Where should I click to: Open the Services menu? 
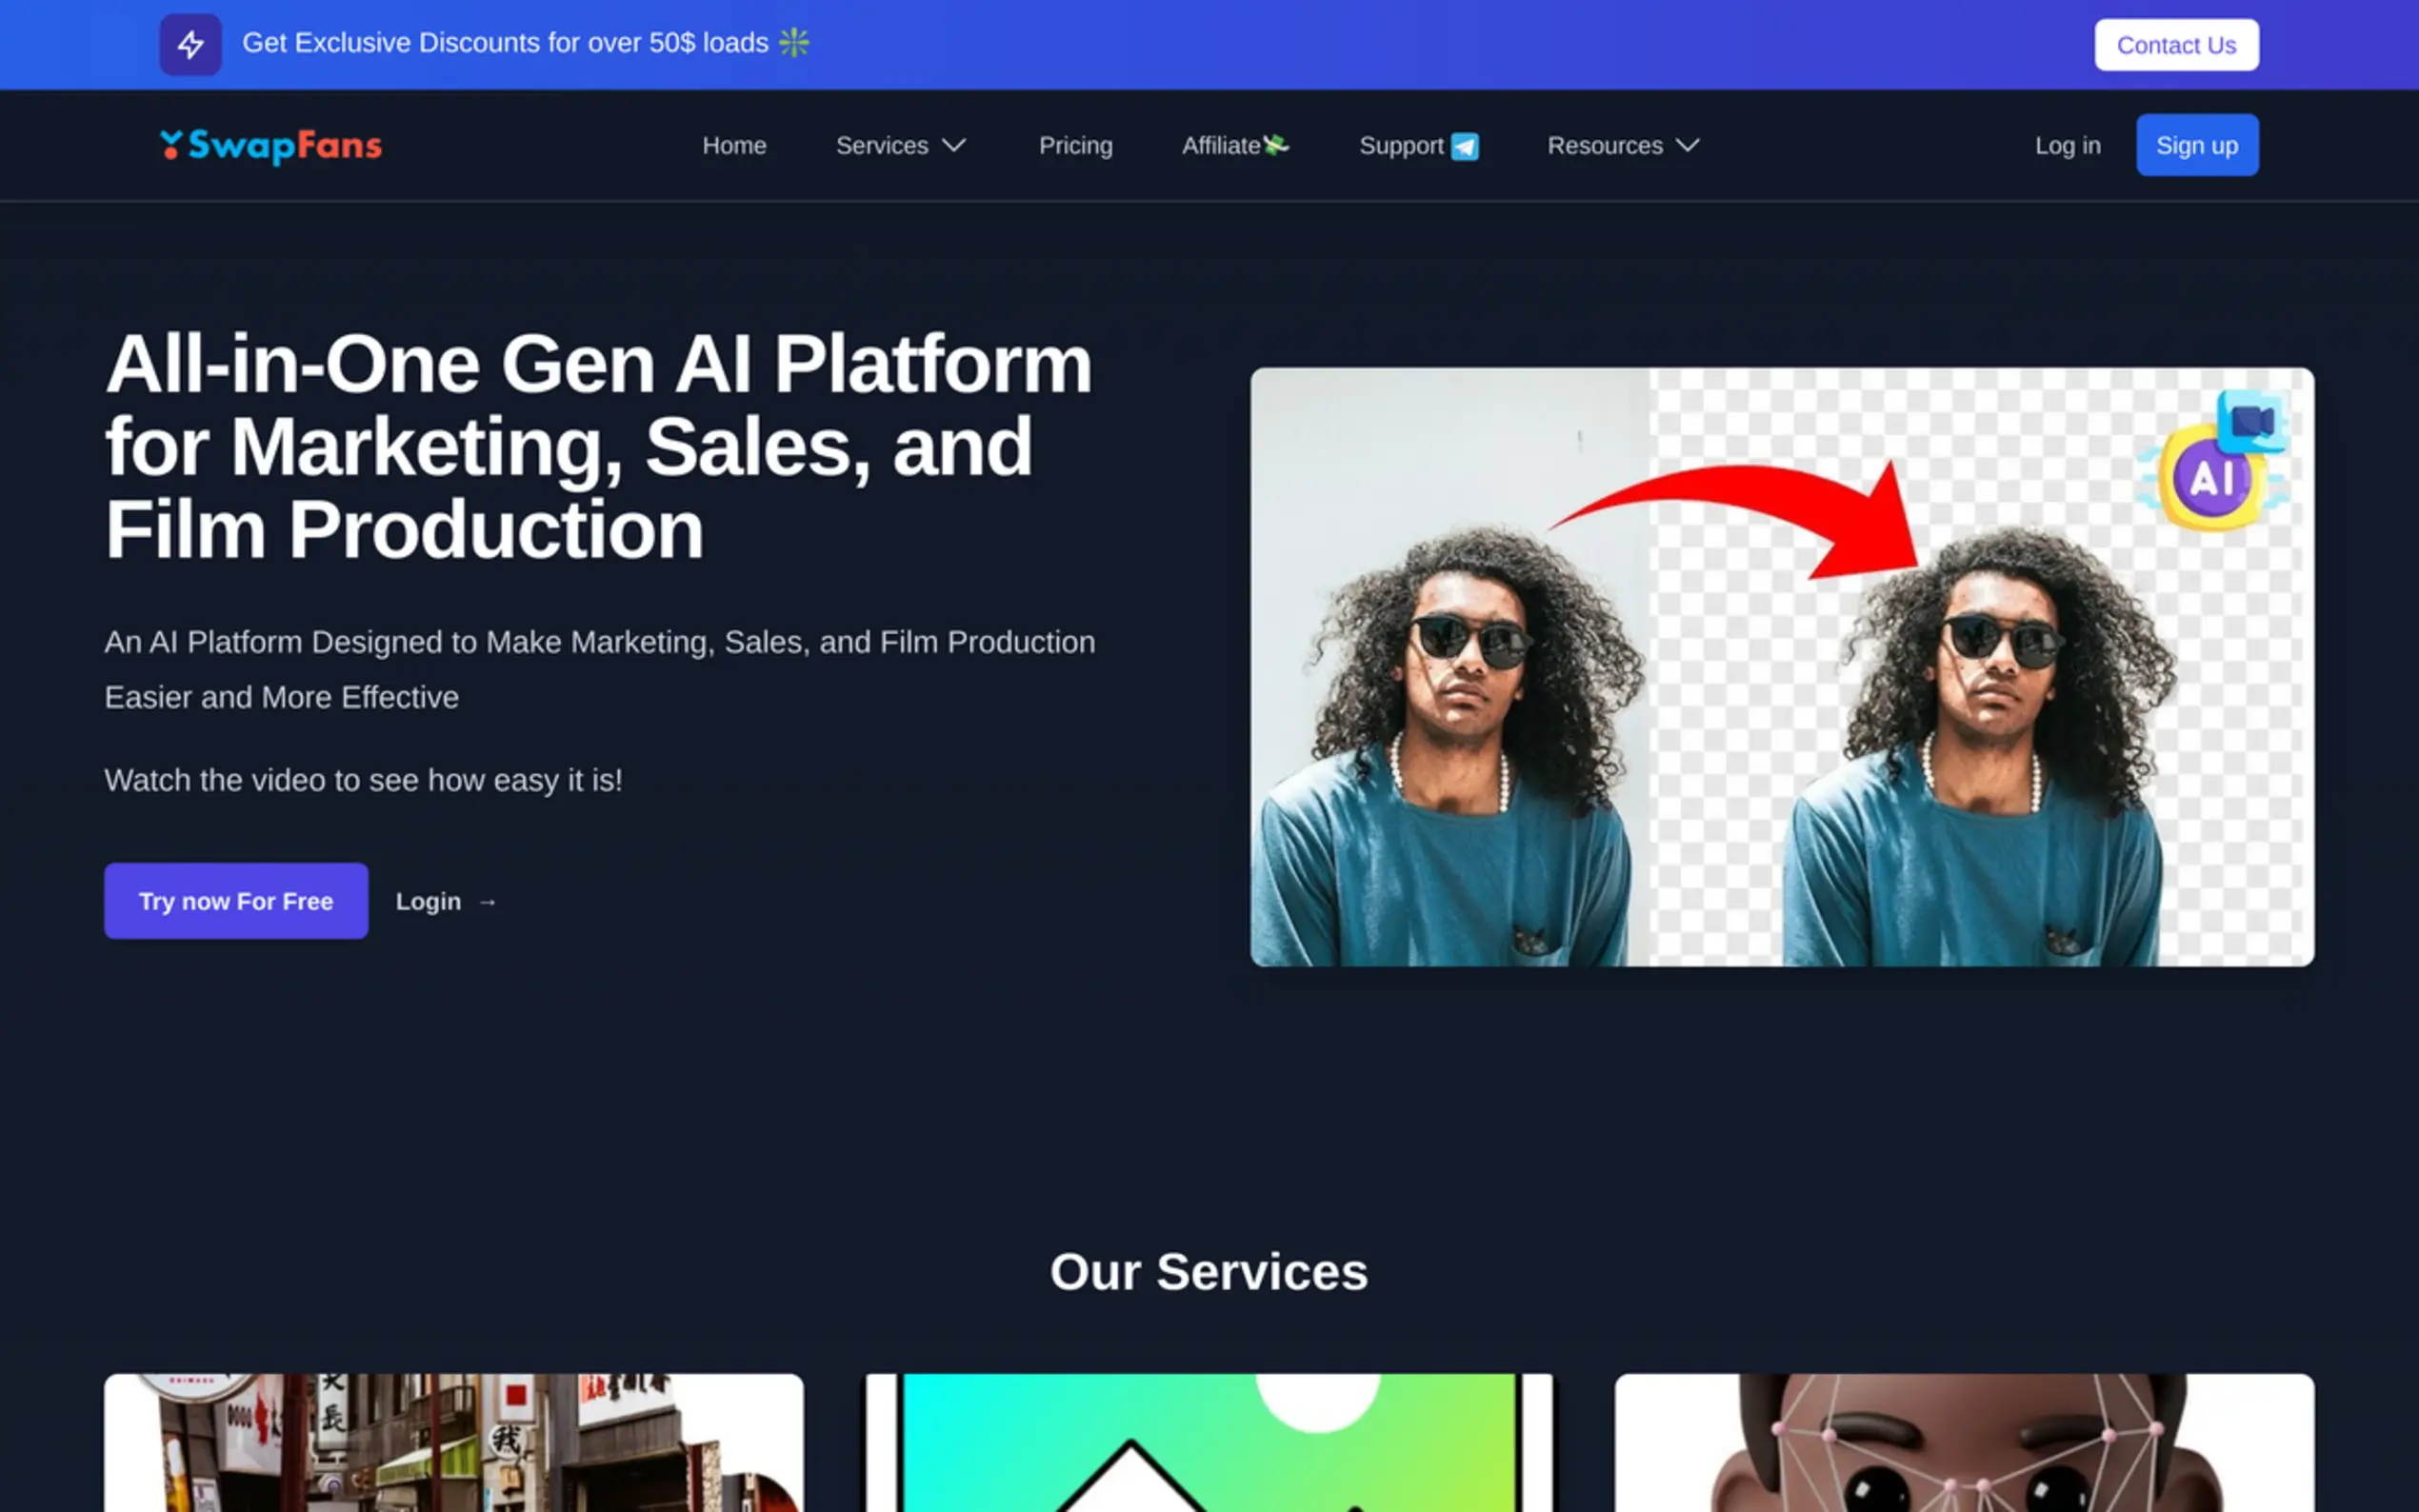(882, 146)
